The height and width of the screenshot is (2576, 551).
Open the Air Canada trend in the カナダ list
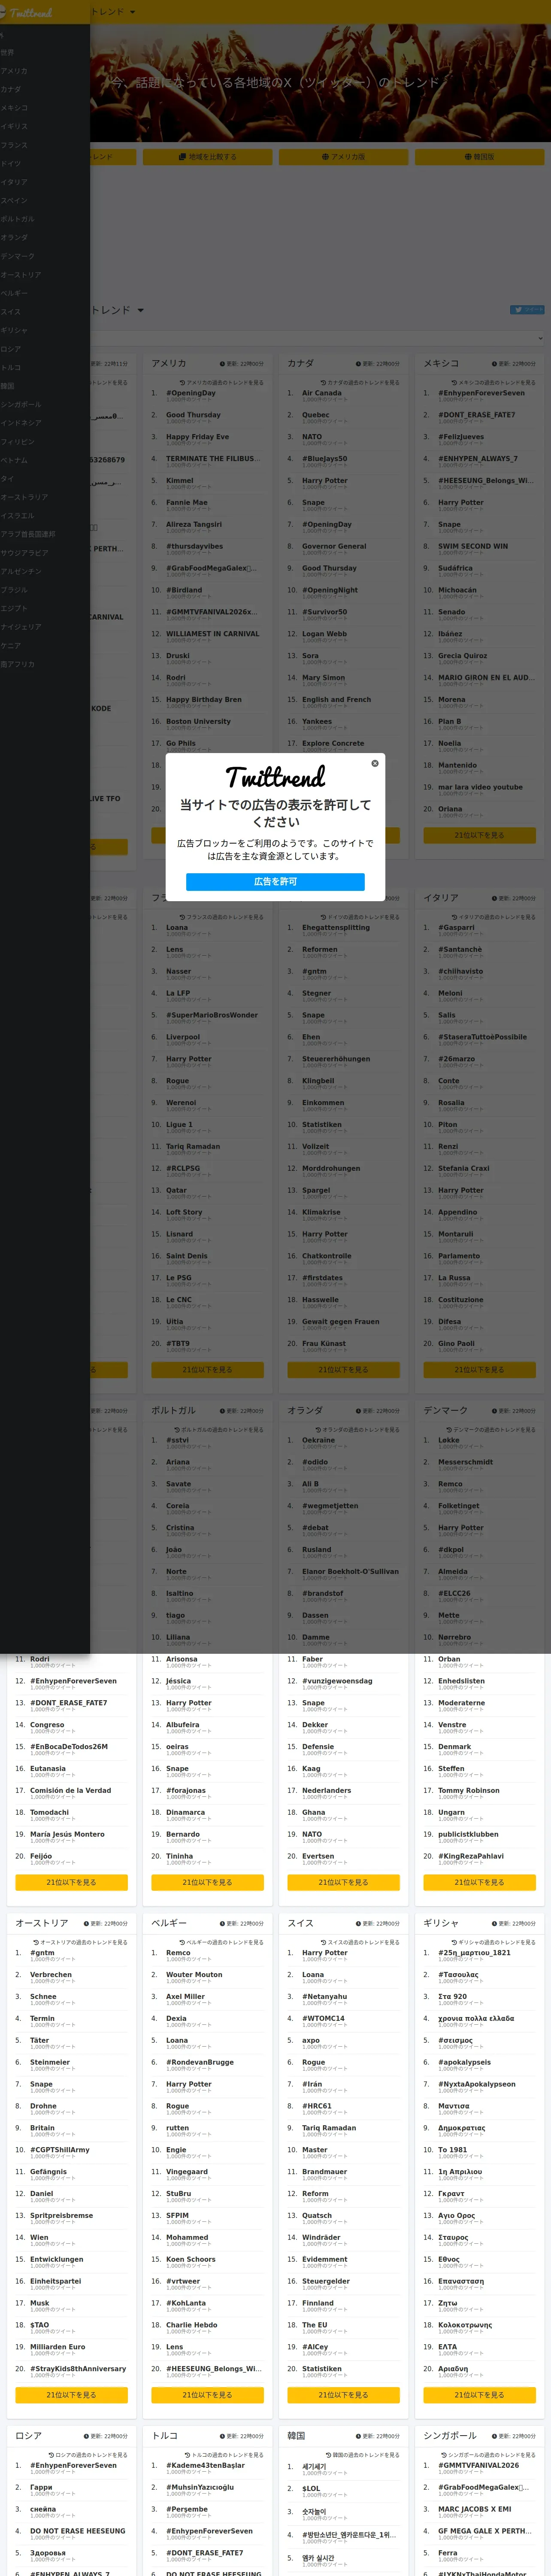(x=322, y=393)
